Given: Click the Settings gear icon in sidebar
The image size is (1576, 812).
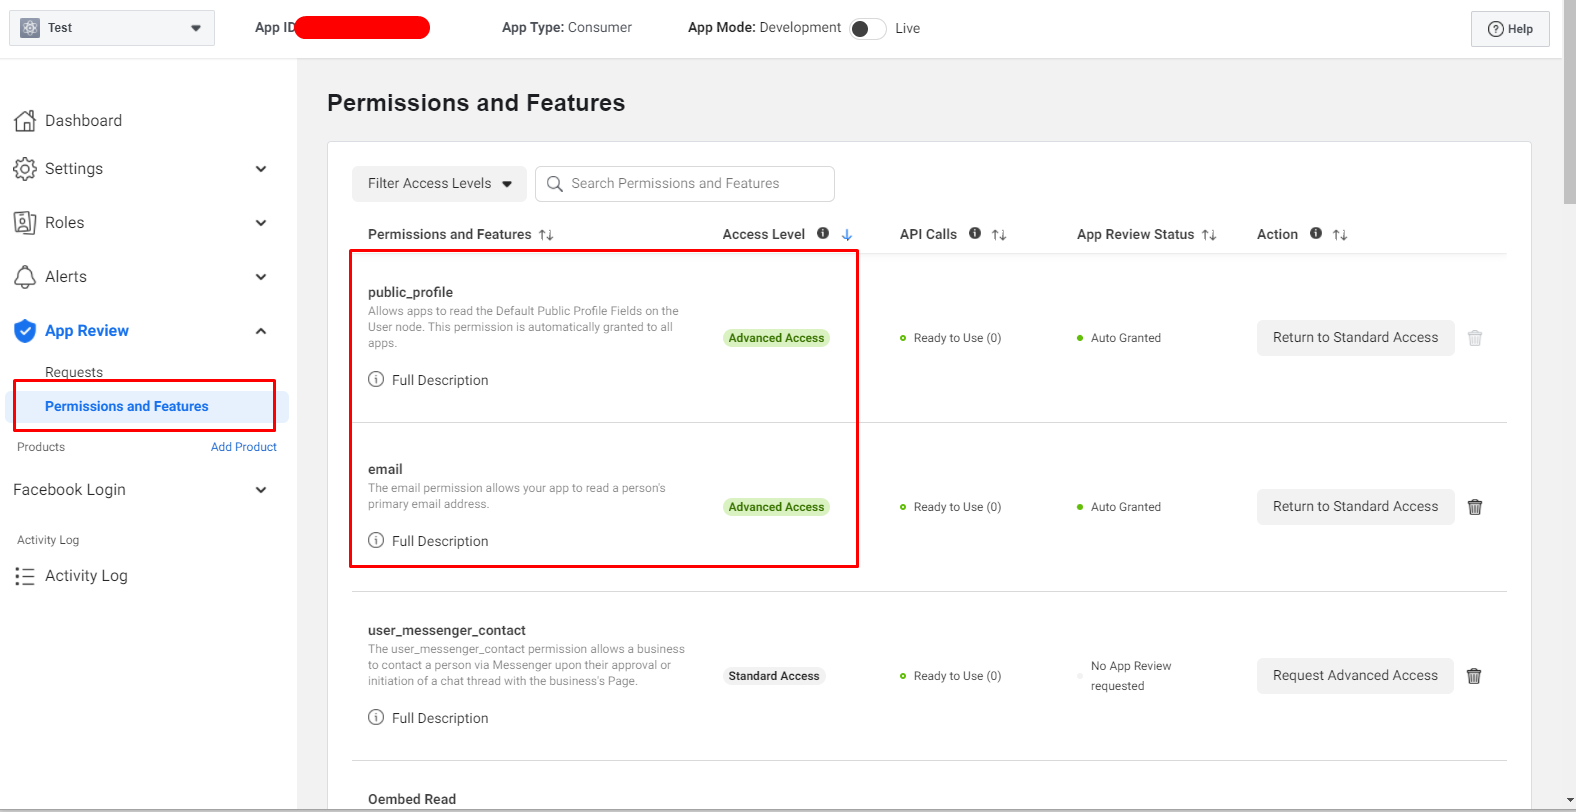Looking at the screenshot, I should tap(25, 169).
